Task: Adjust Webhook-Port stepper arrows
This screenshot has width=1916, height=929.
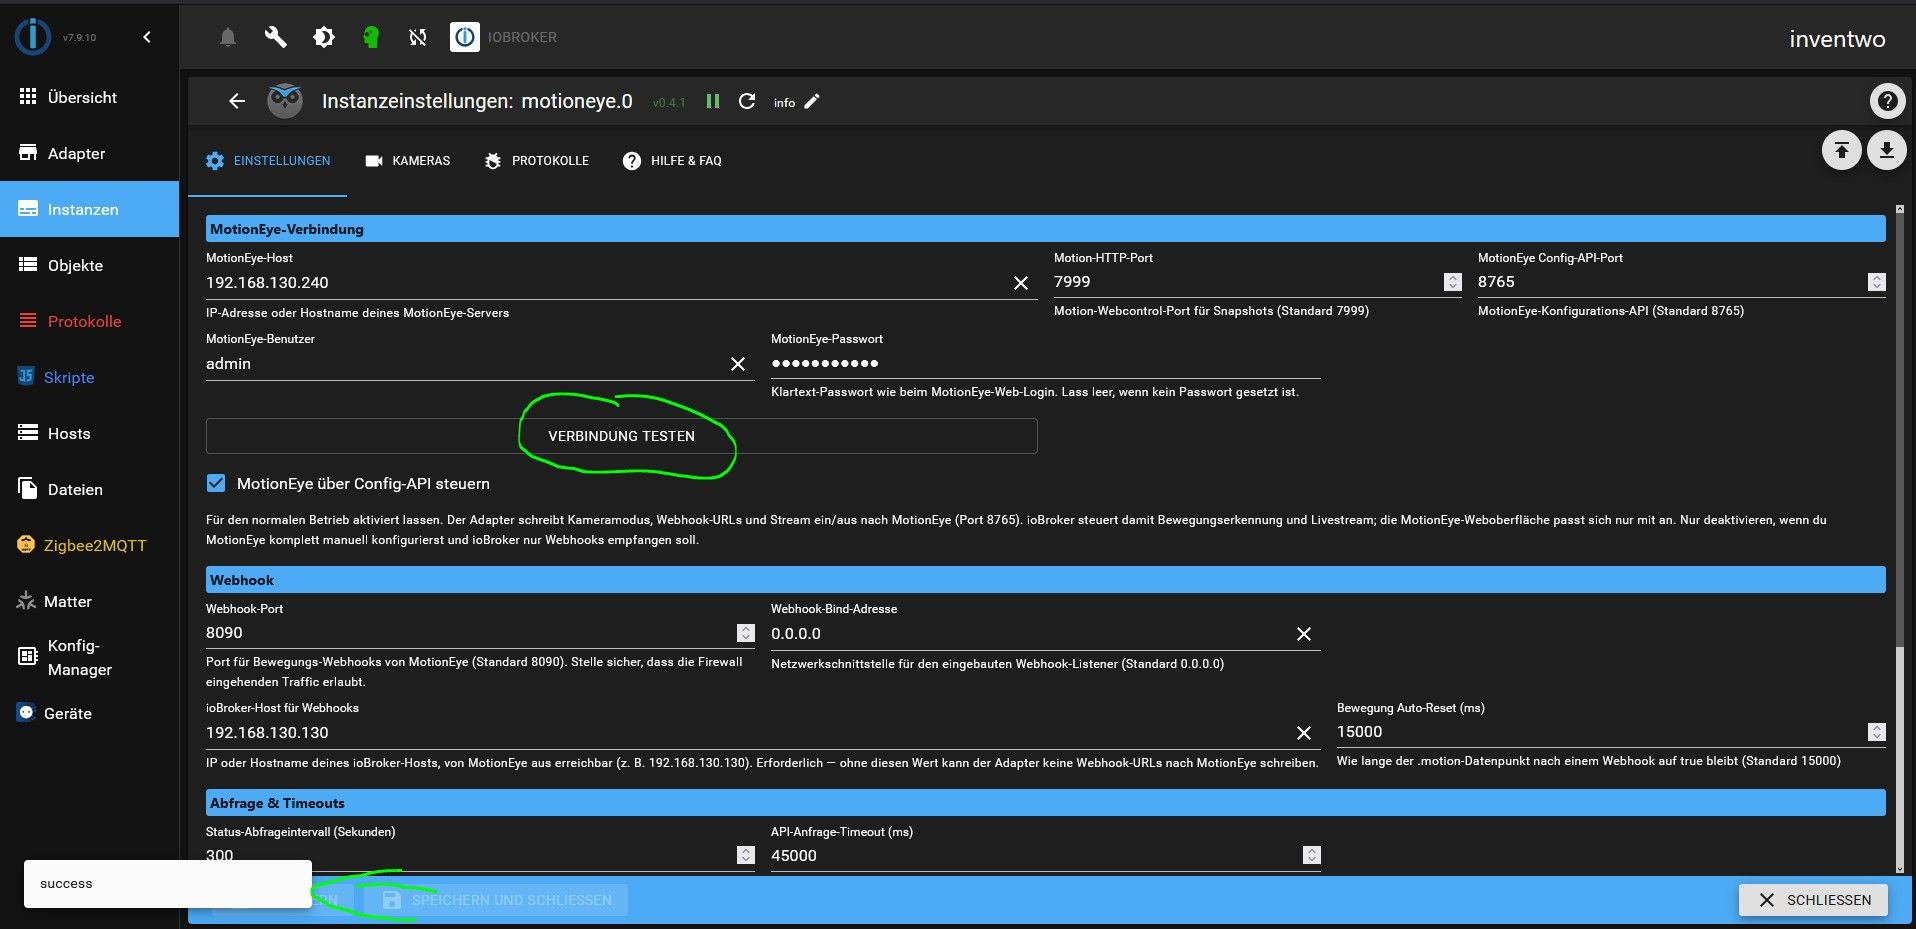Action: 746,633
